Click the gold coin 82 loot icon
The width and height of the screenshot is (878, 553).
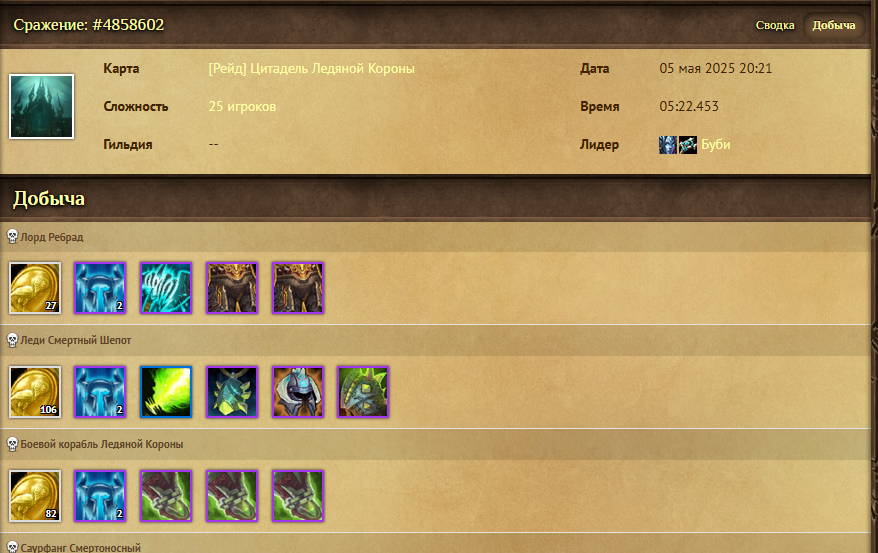pos(35,496)
